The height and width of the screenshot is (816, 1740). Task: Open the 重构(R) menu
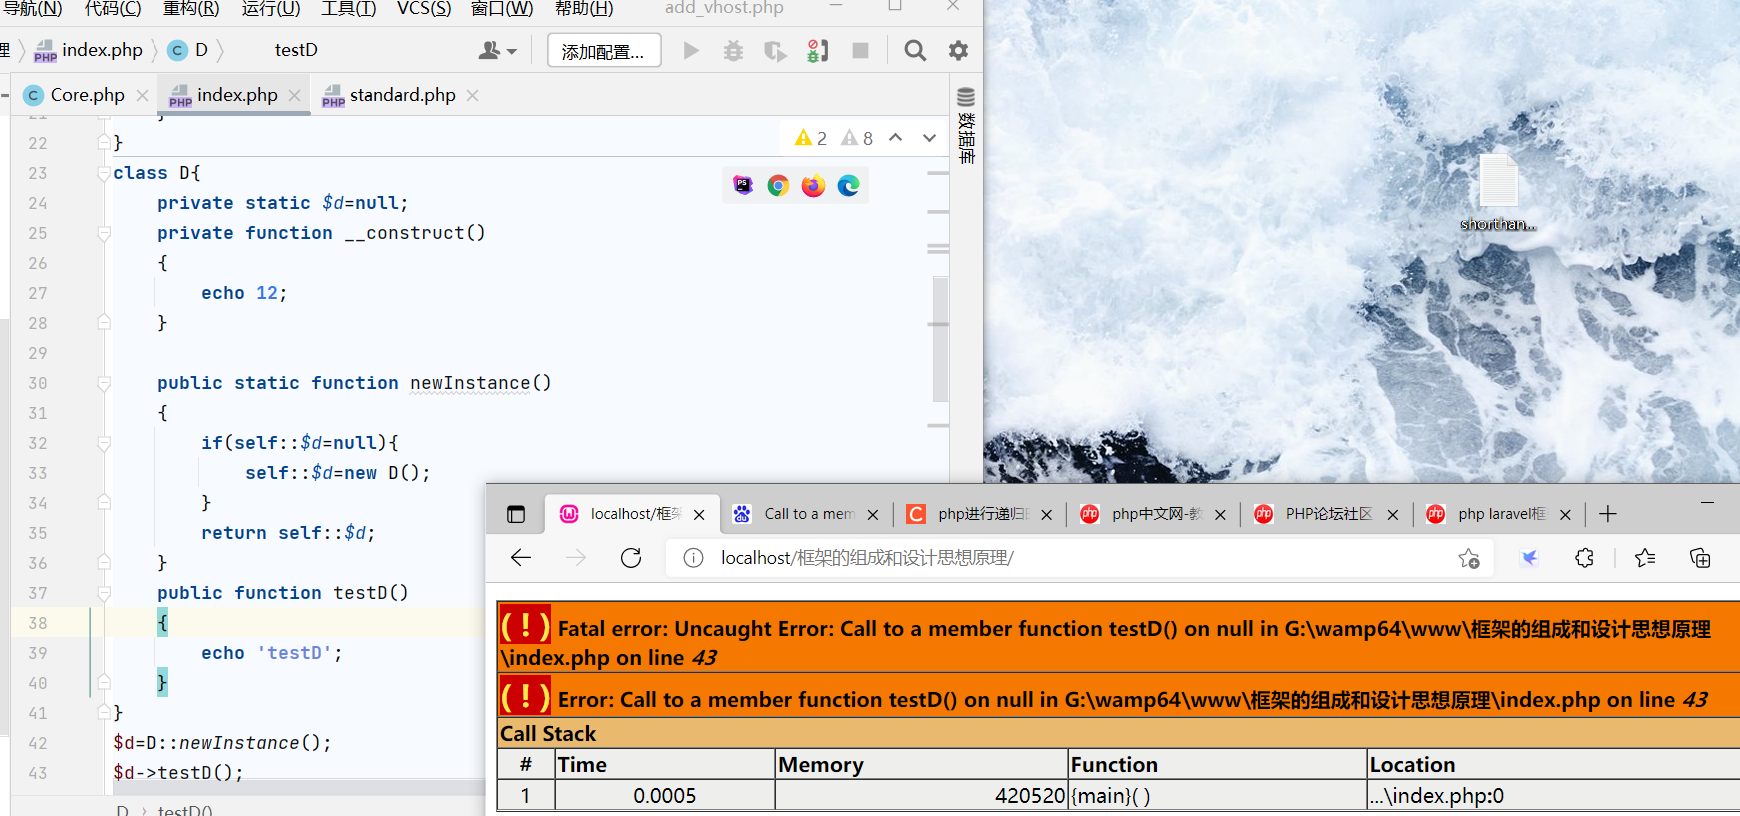[x=191, y=9]
